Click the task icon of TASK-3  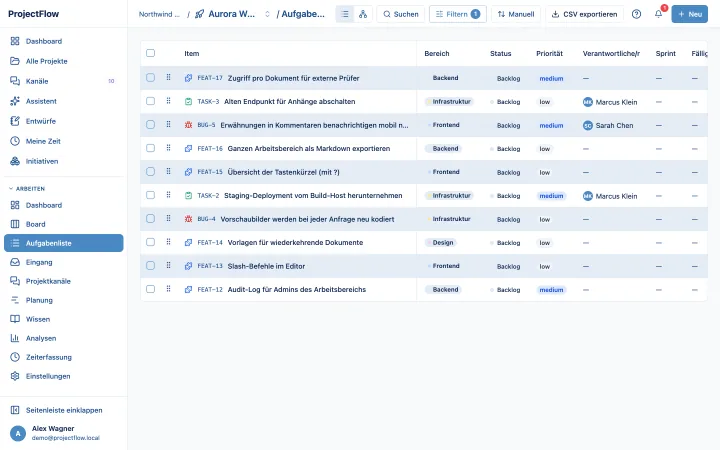(188, 101)
